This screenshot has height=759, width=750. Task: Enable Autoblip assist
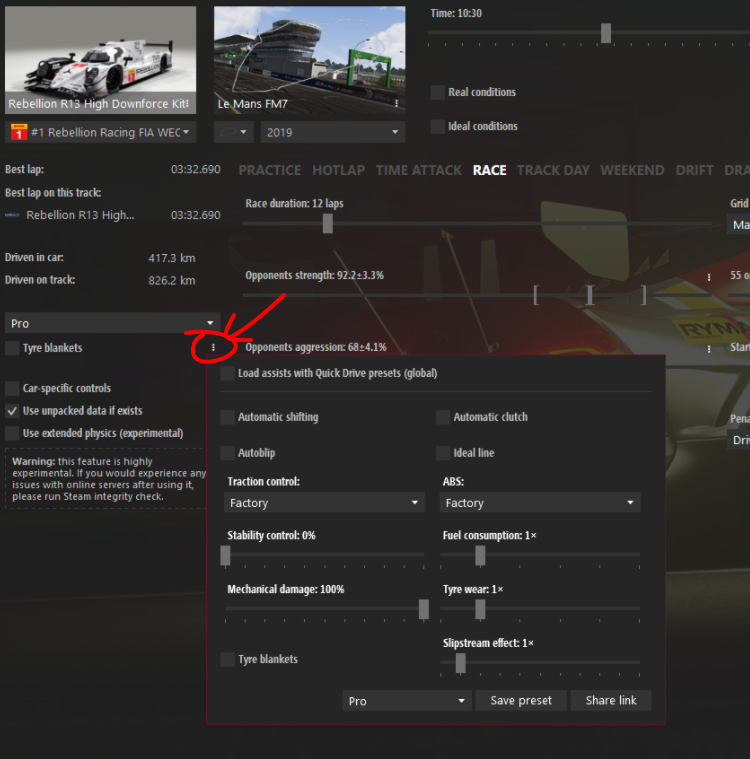pyautogui.click(x=228, y=453)
